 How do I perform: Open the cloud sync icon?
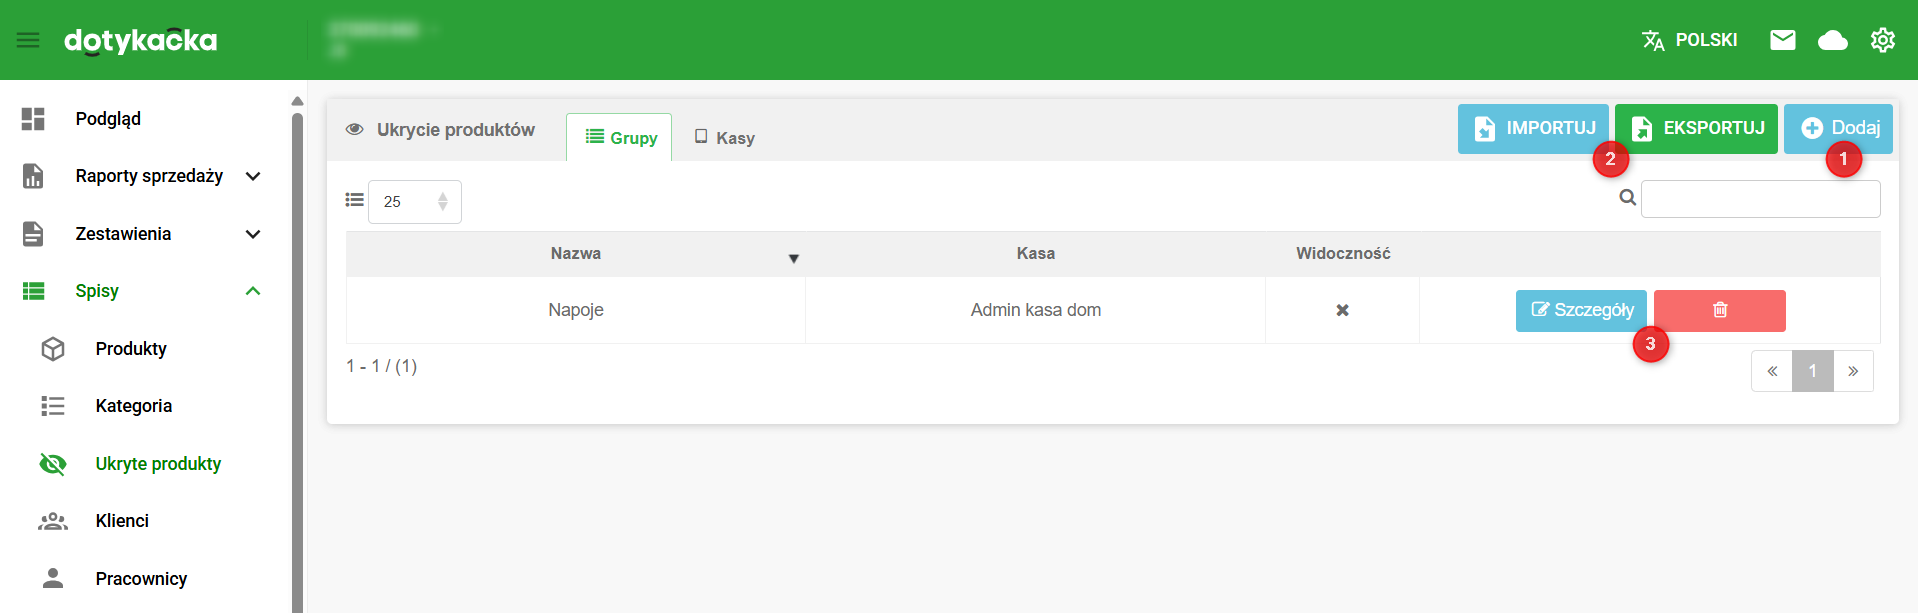1832,40
